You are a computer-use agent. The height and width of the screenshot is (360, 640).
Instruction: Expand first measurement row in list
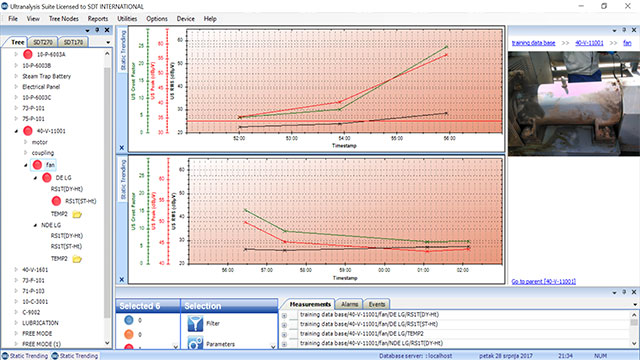point(284,316)
